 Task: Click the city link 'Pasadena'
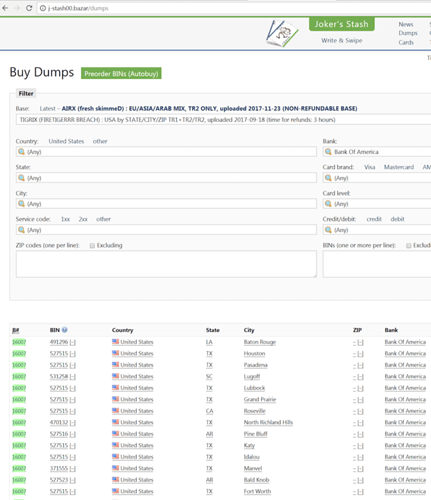(x=255, y=365)
